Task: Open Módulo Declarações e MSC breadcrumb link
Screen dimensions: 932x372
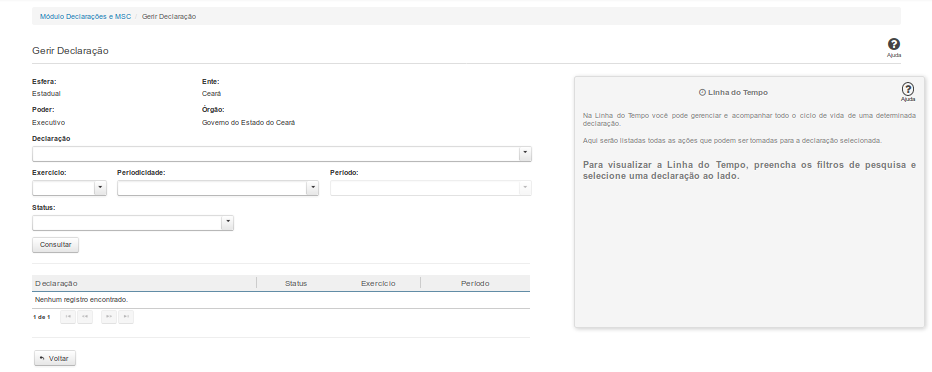Action: tap(86, 17)
